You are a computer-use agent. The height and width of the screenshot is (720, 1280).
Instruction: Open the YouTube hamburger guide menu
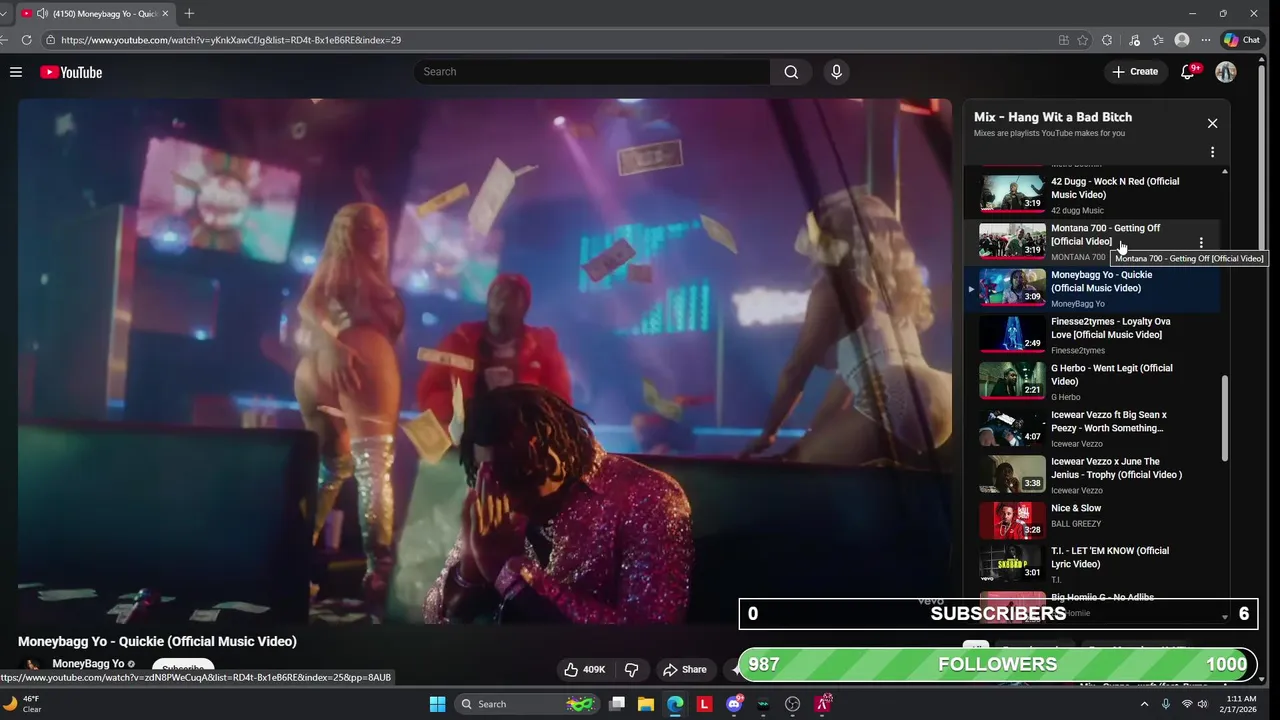click(16, 72)
